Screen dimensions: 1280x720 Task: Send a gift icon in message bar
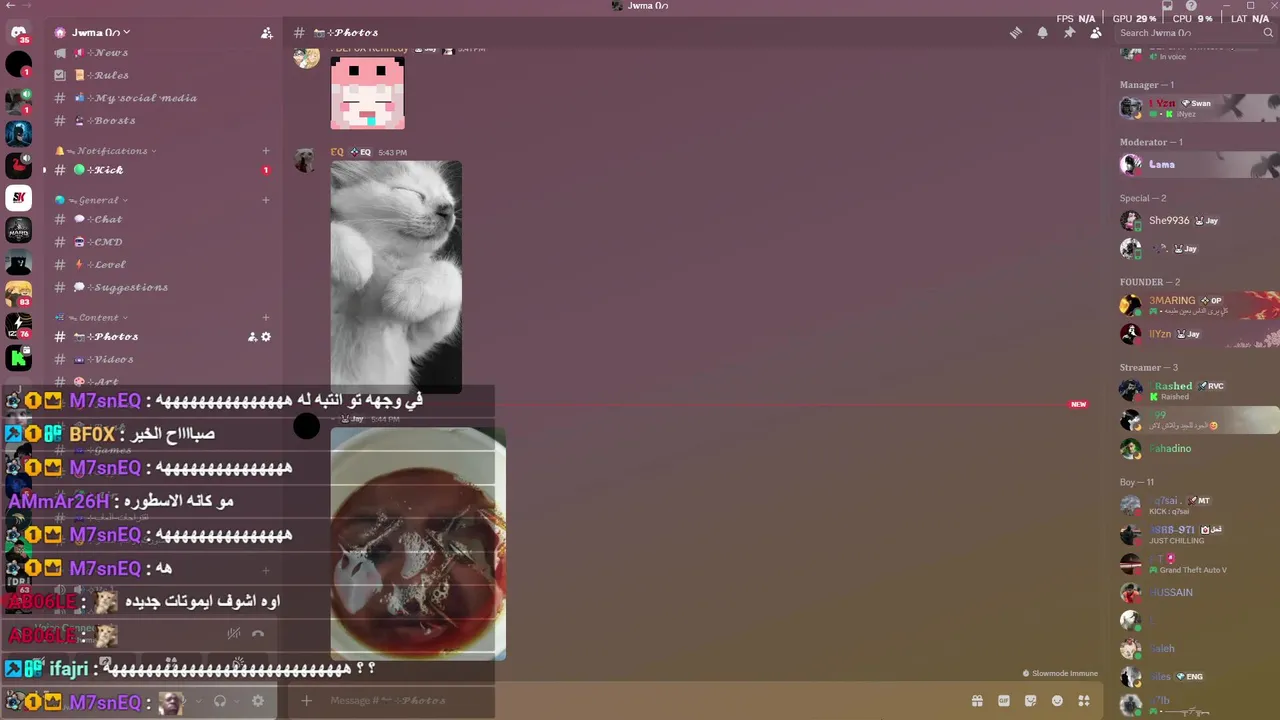point(977,701)
